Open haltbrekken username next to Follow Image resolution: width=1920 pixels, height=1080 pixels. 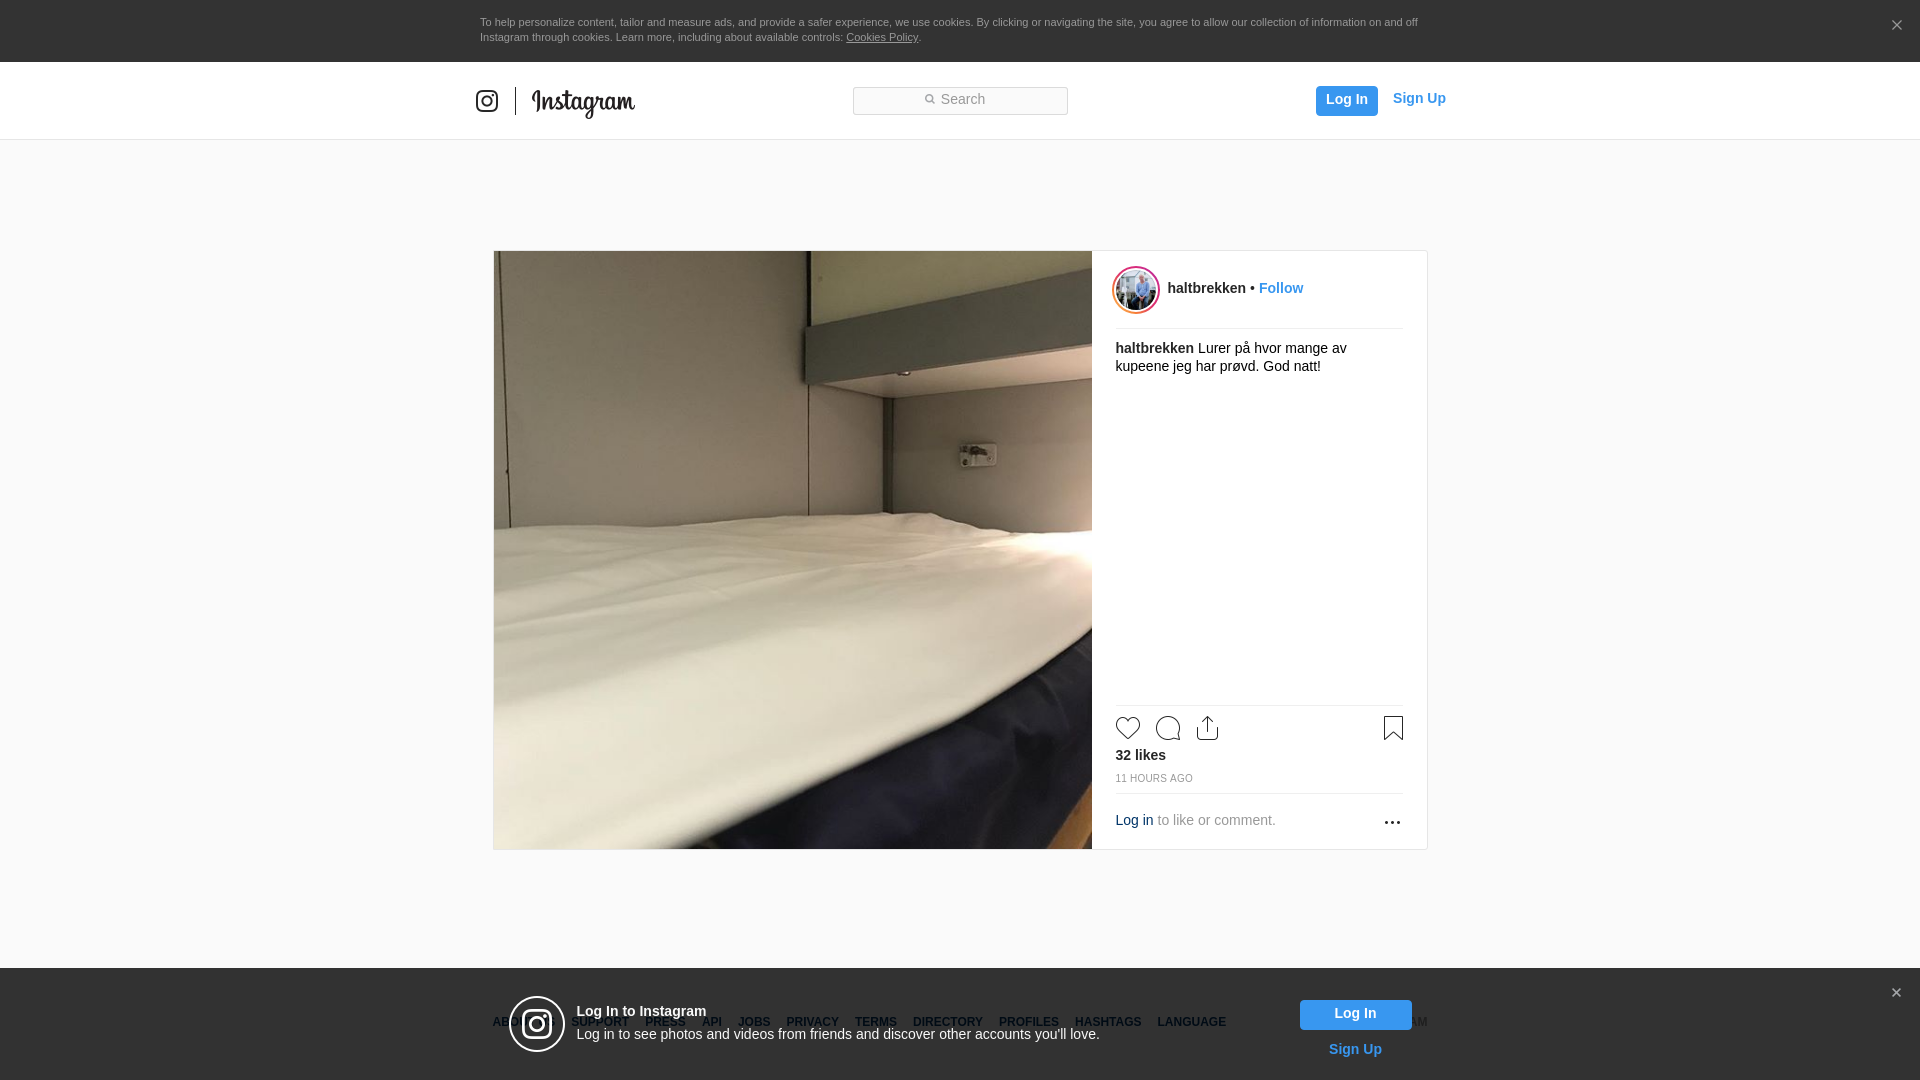pos(1206,288)
